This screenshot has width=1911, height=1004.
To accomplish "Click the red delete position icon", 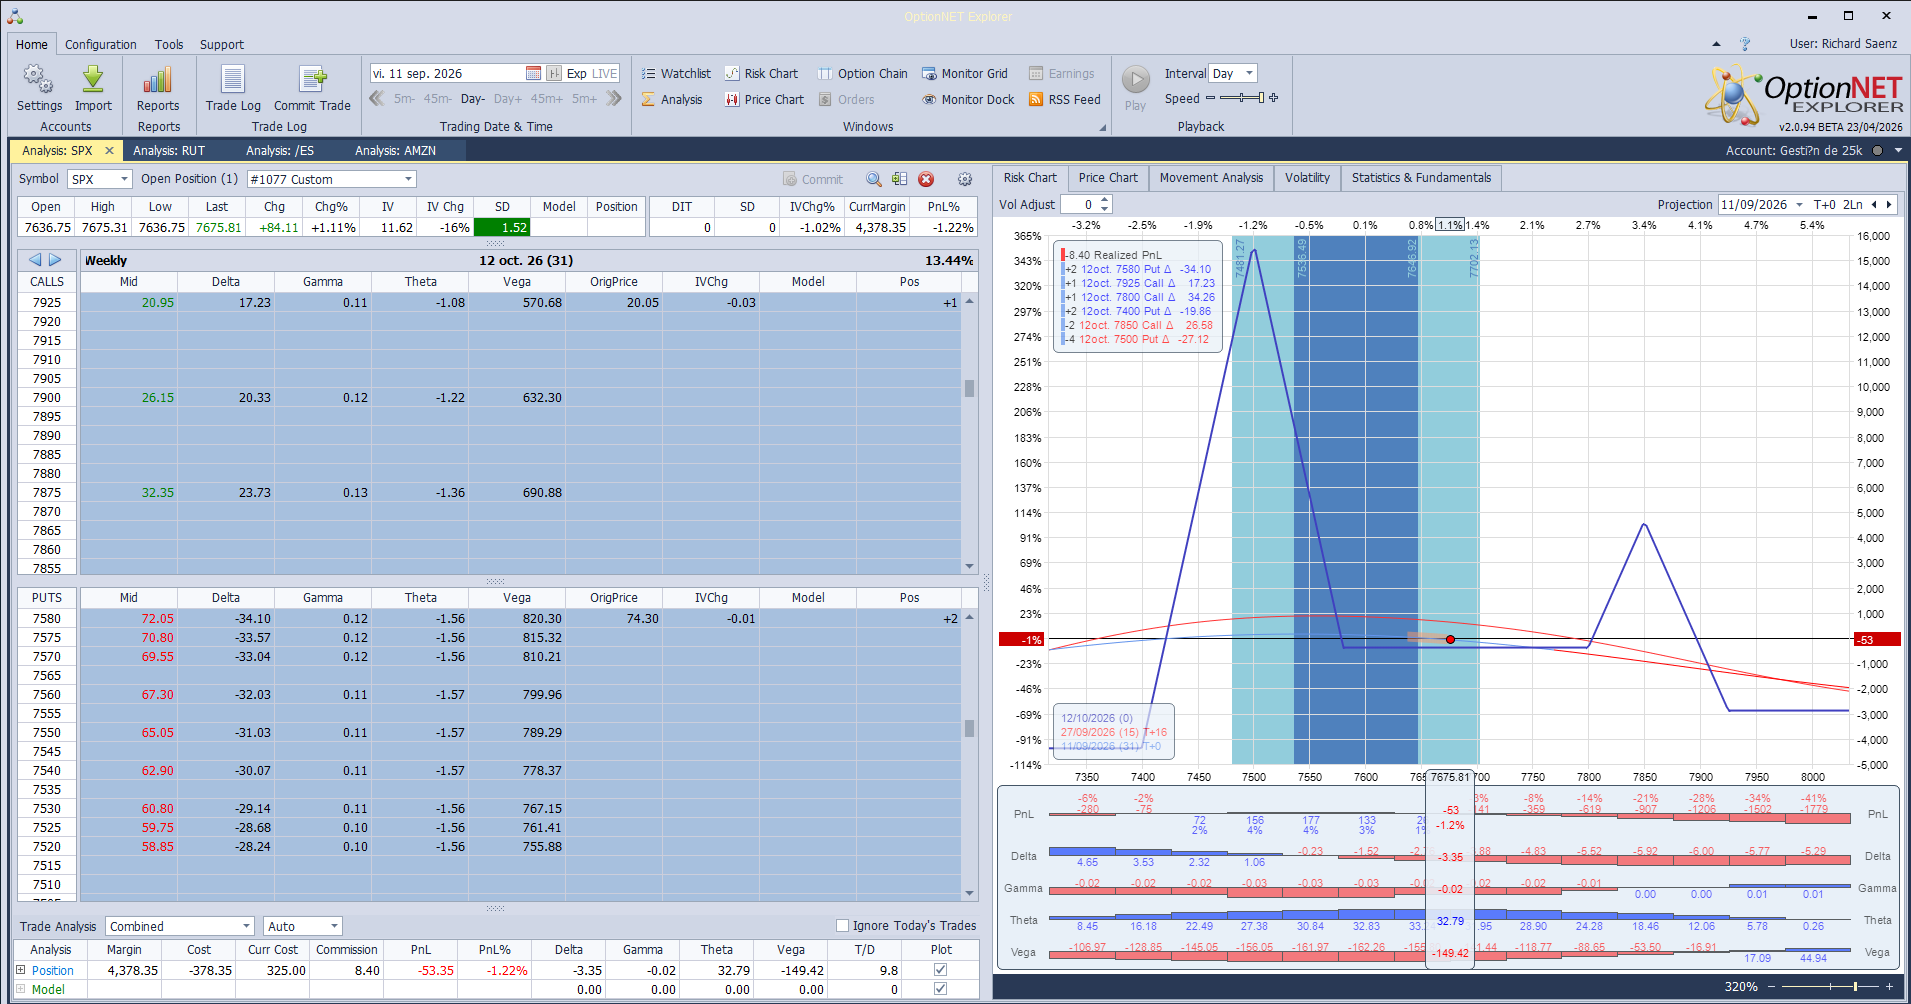I will coord(926,179).
